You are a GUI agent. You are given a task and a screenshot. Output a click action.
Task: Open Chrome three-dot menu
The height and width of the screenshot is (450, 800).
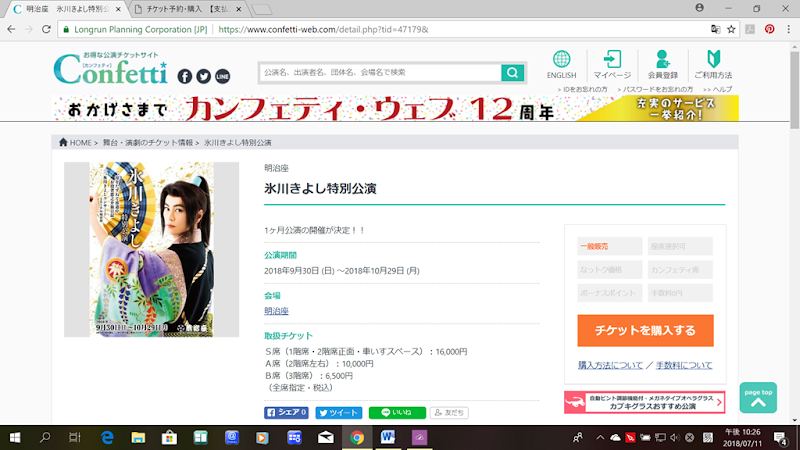click(x=788, y=29)
